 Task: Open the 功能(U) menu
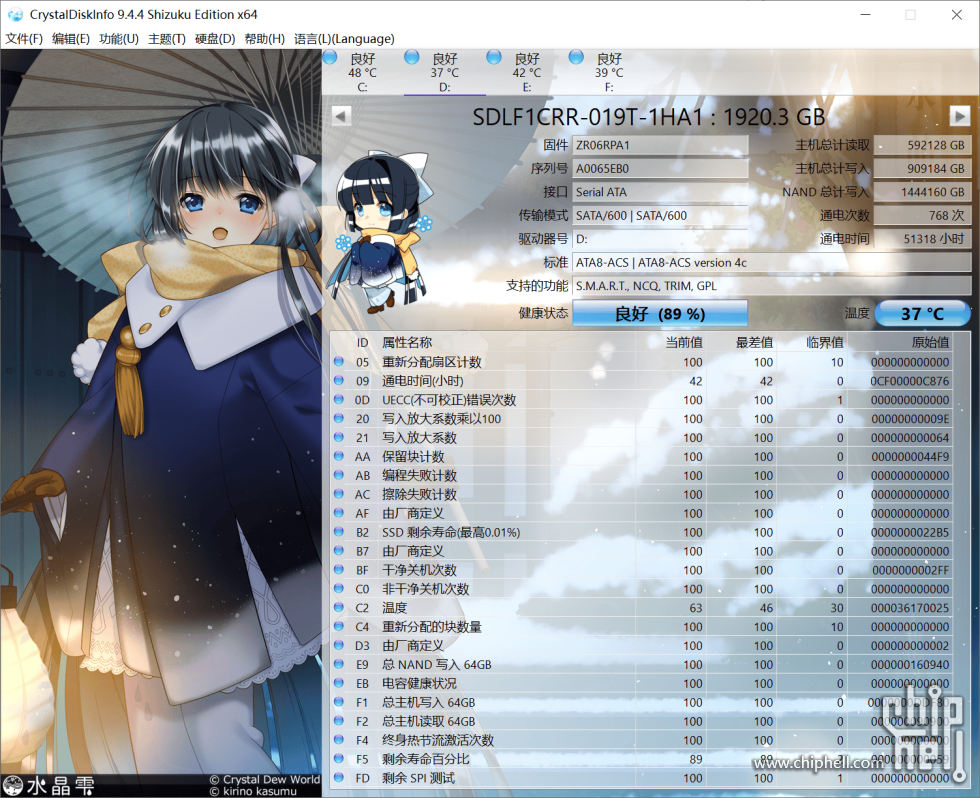[119, 39]
